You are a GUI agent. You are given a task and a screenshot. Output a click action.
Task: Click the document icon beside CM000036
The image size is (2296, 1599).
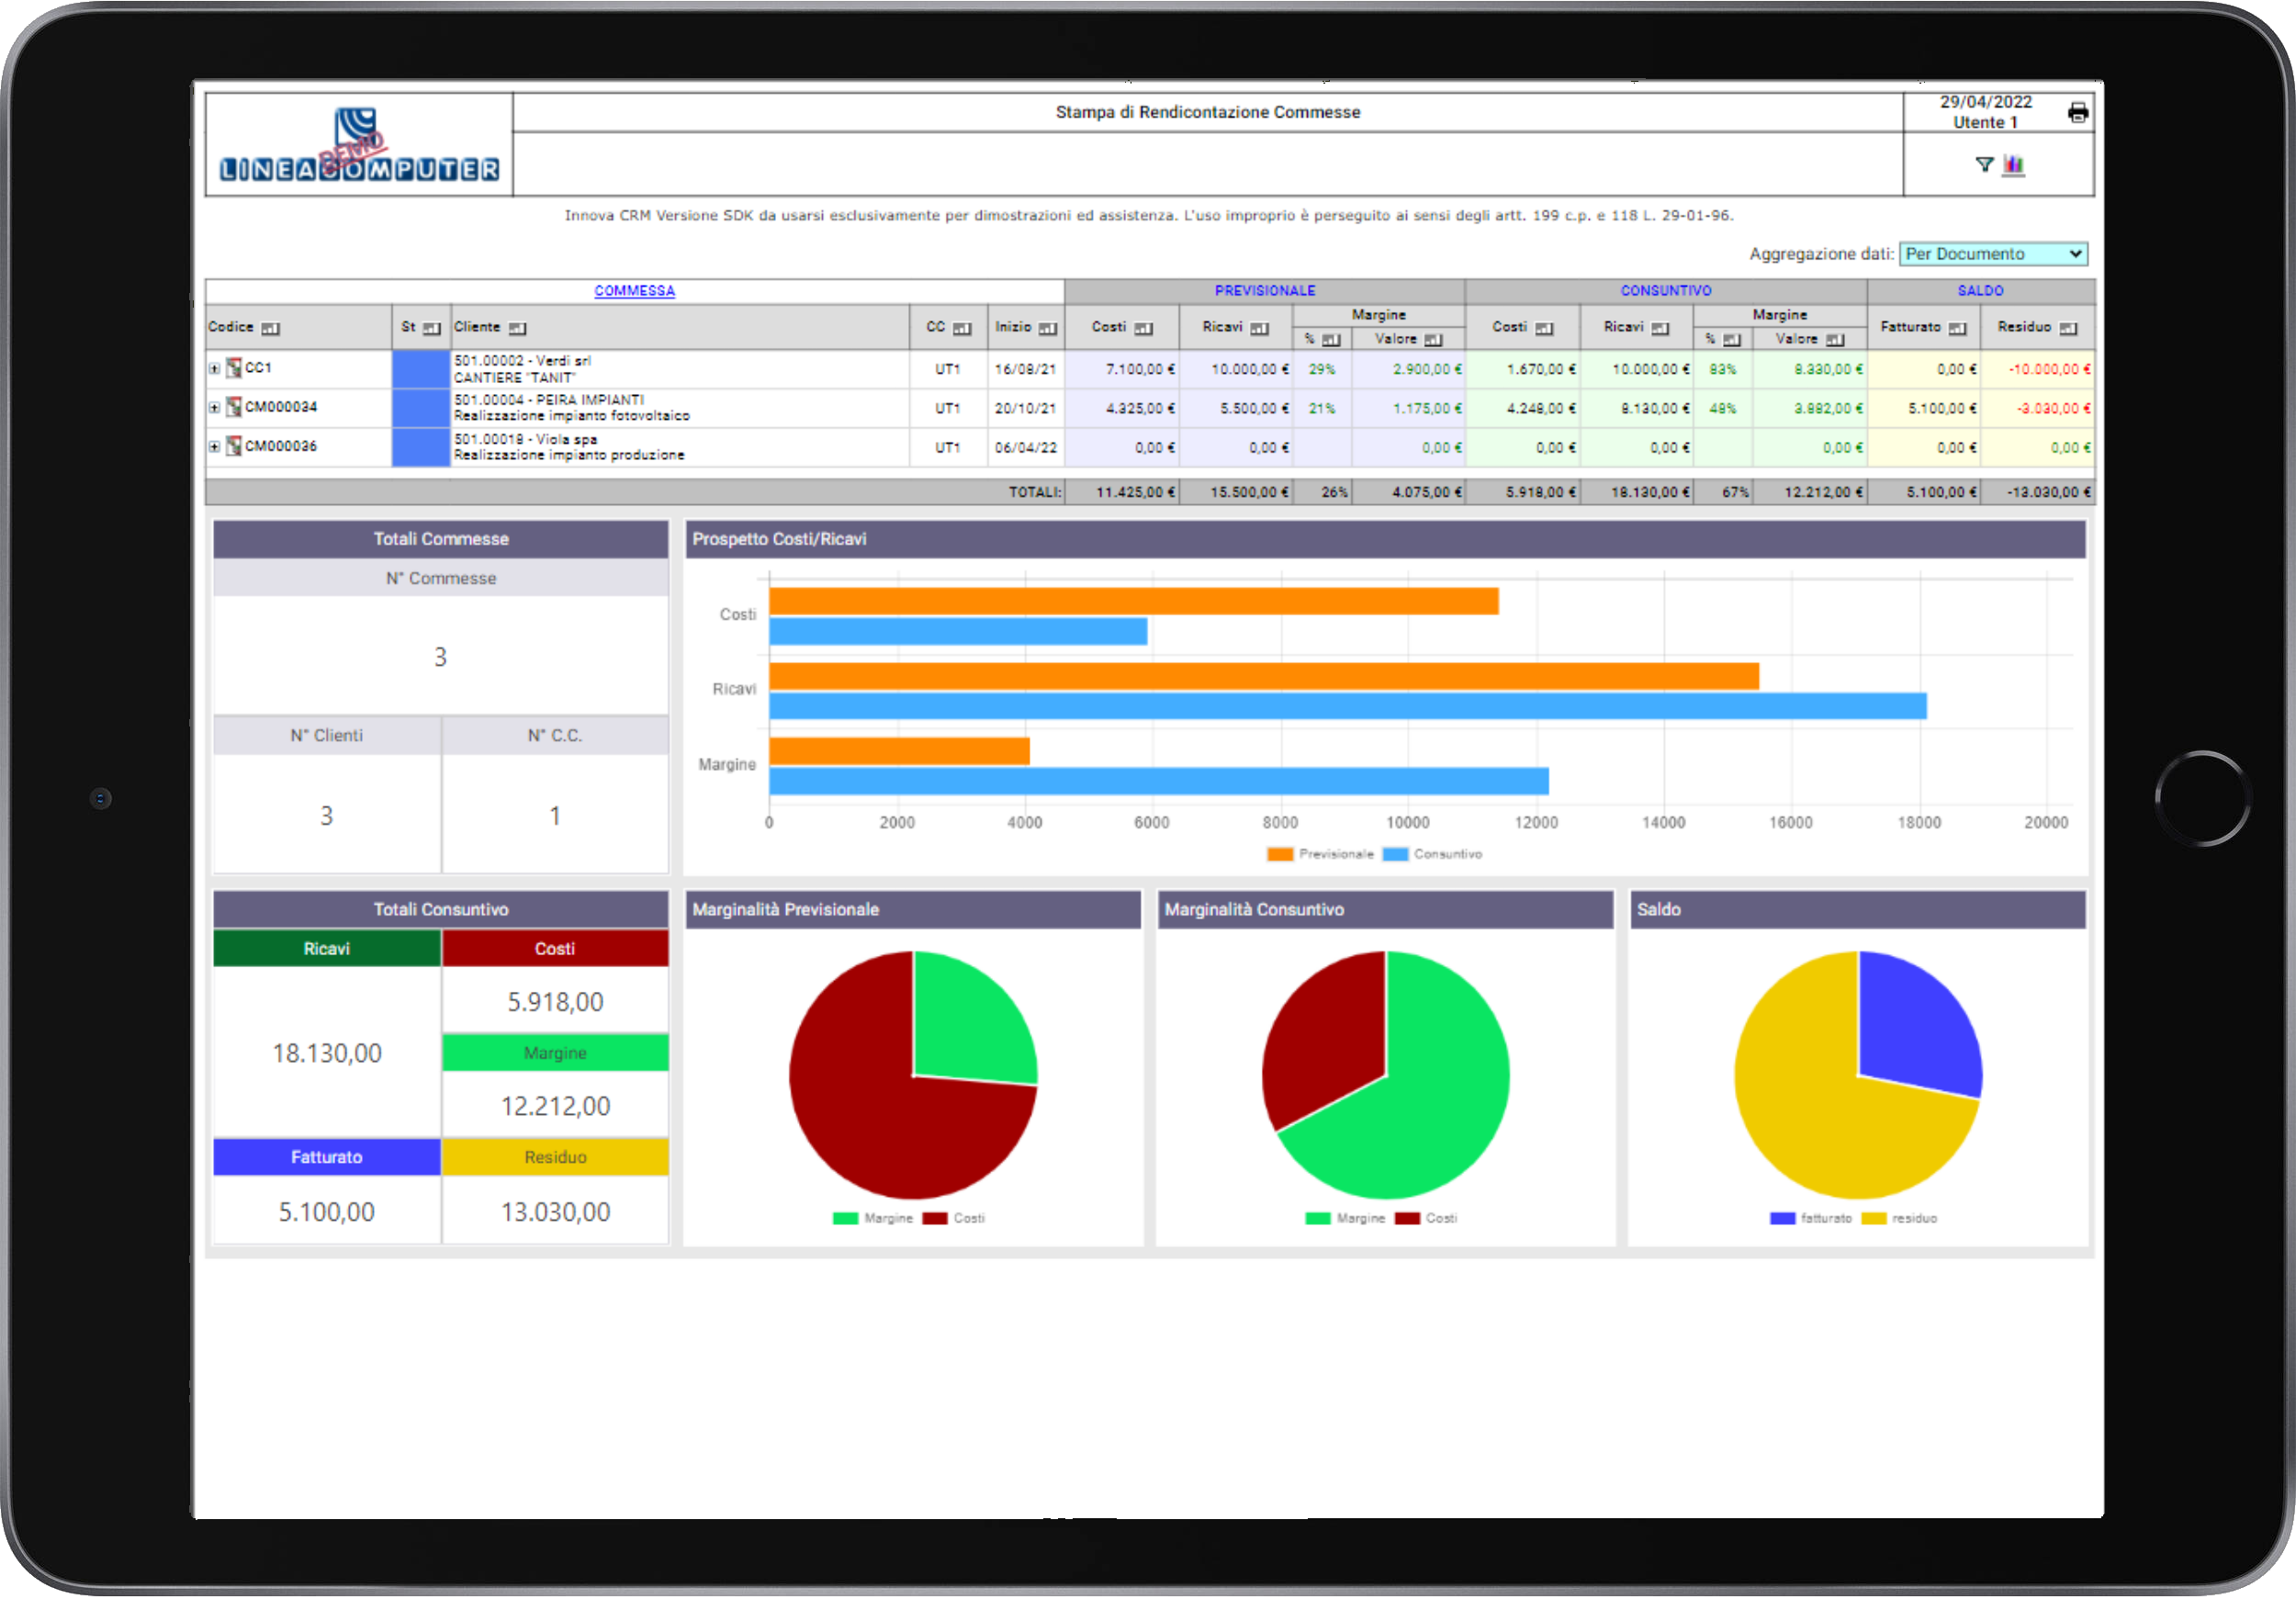point(234,446)
